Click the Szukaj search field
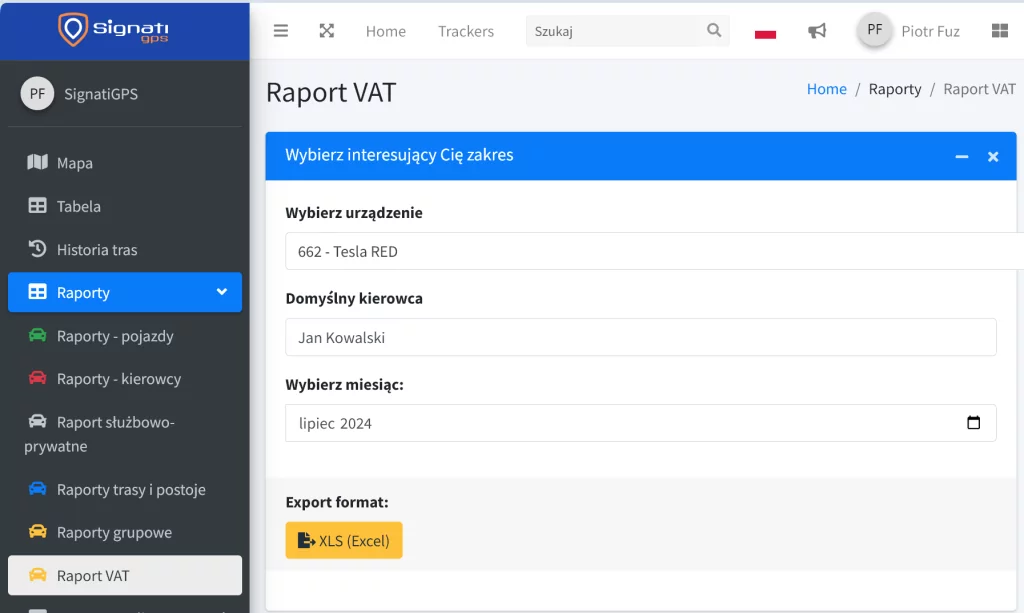This screenshot has width=1024, height=613. click(616, 31)
